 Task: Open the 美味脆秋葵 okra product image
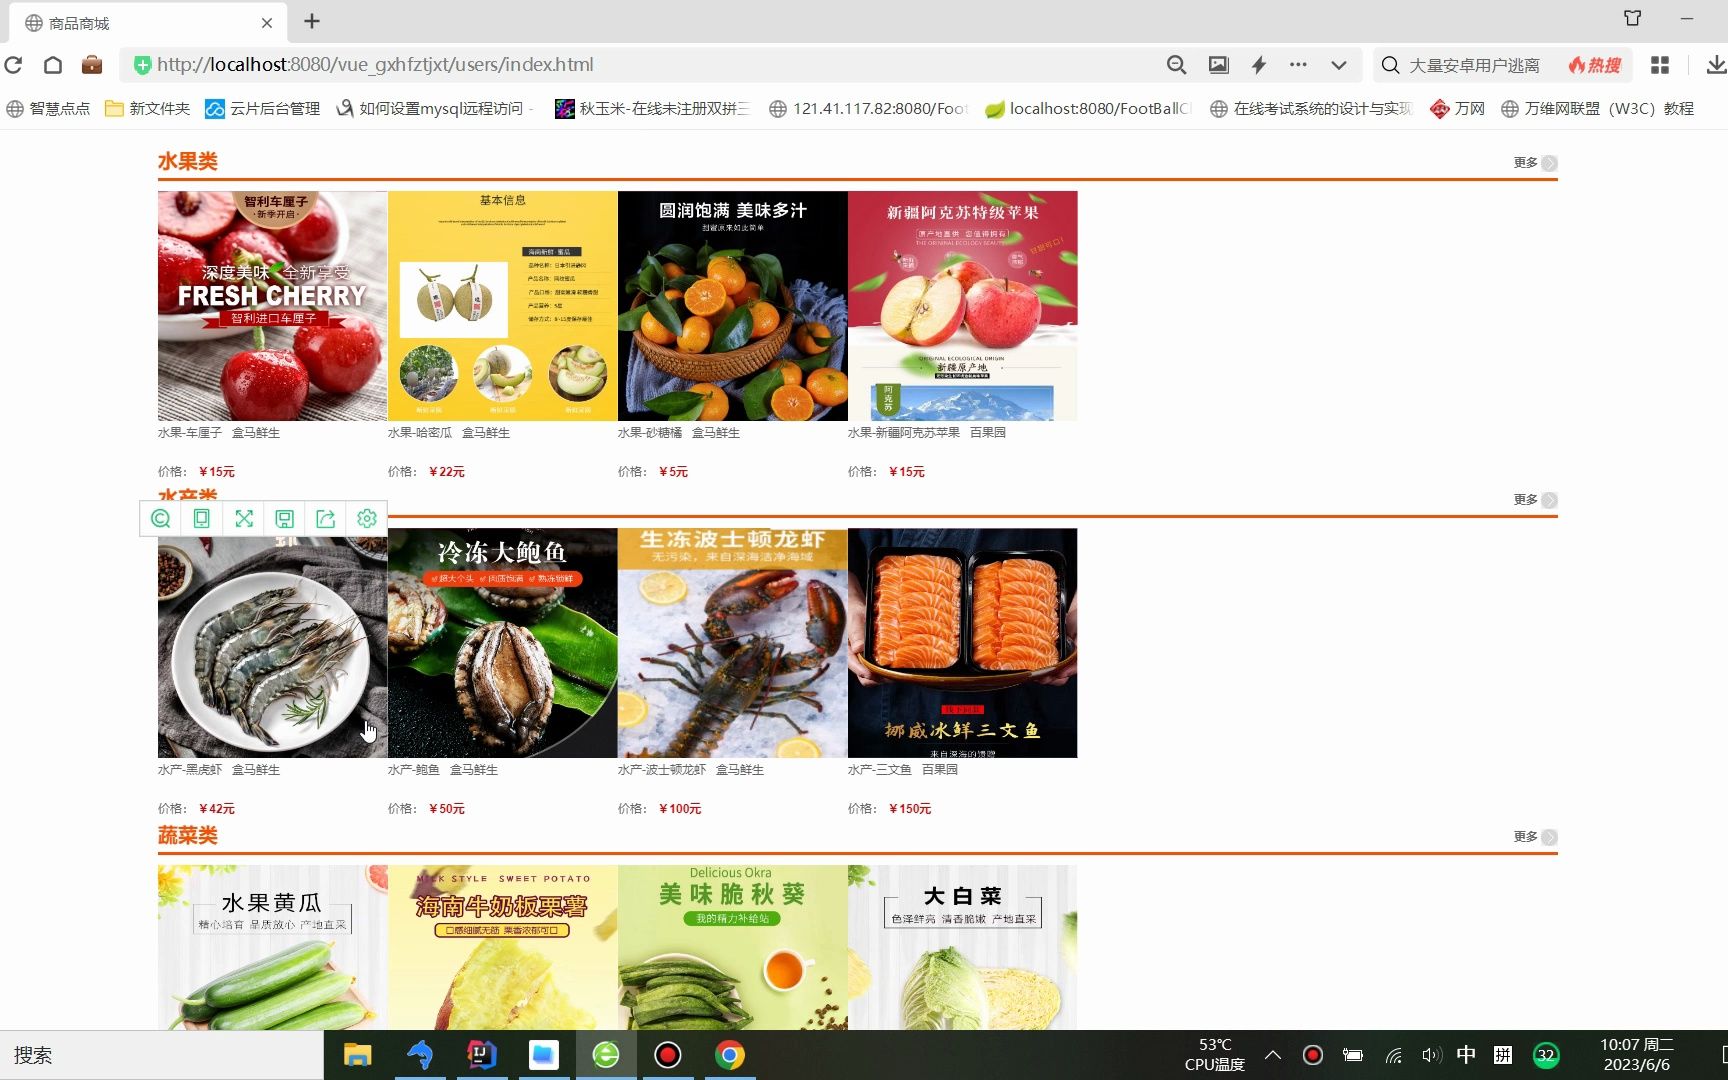click(732, 948)
